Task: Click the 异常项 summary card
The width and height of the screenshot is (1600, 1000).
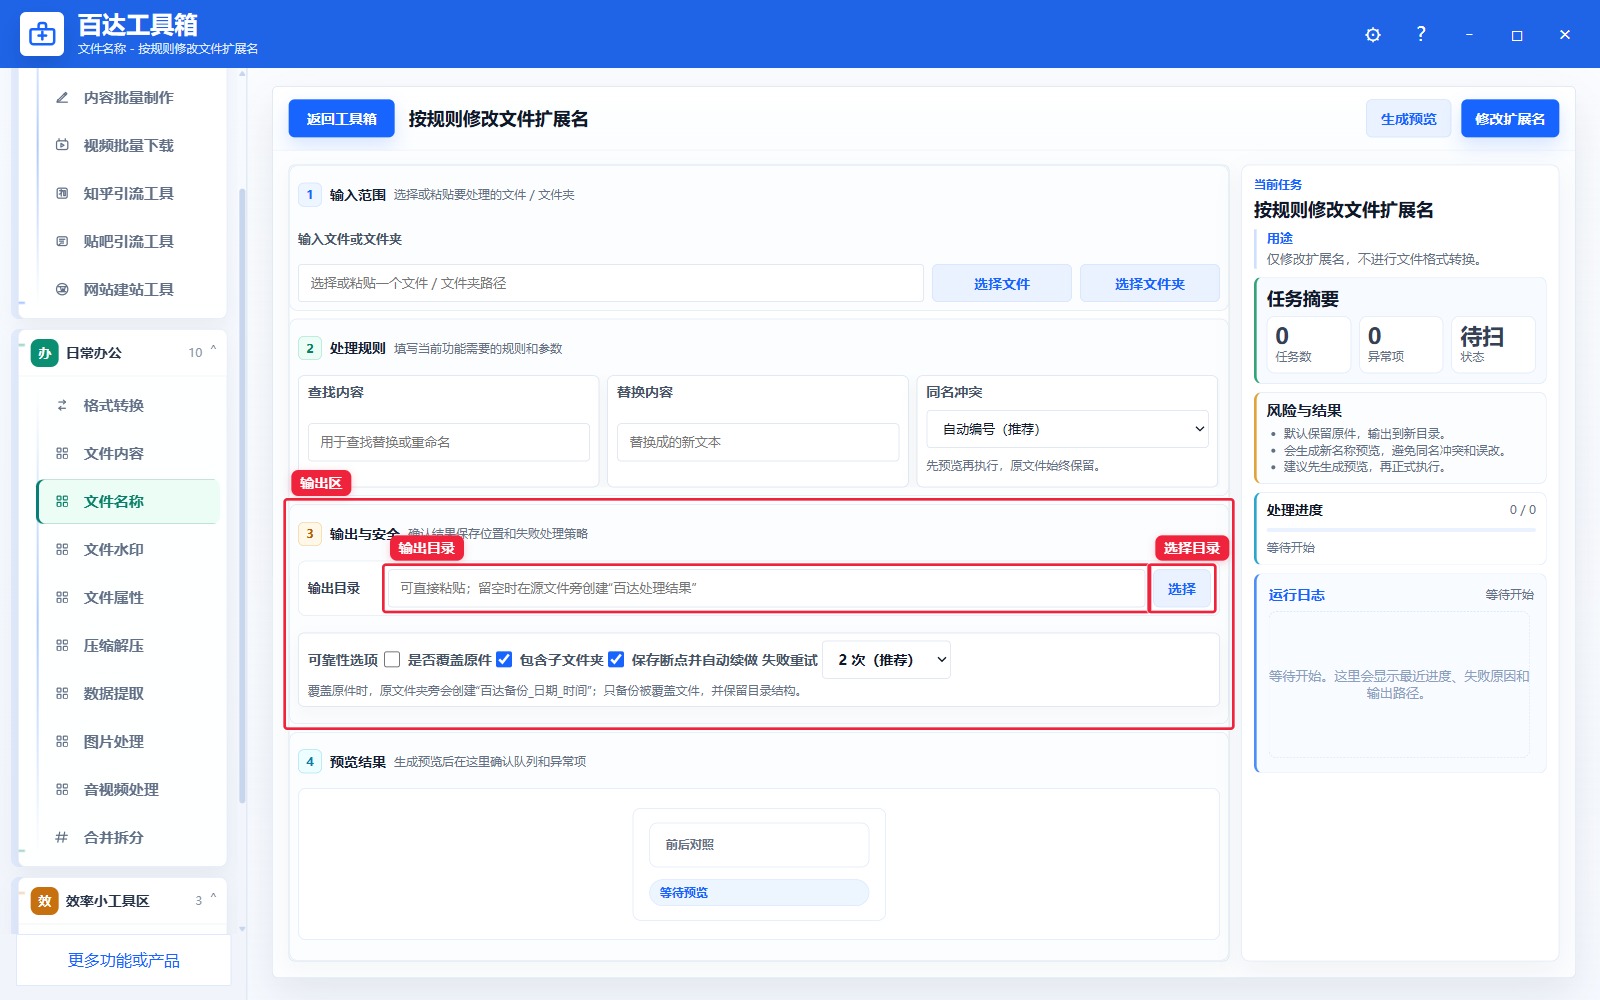Action: pos(1401,345)
